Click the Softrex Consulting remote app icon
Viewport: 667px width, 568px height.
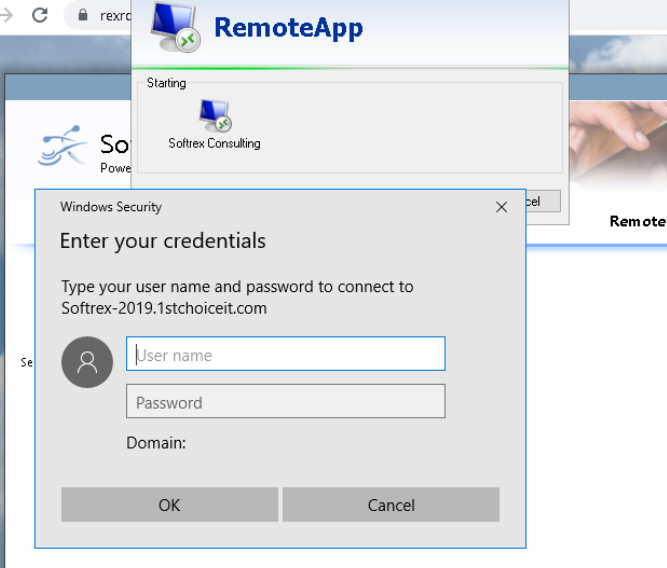point(215,116)
